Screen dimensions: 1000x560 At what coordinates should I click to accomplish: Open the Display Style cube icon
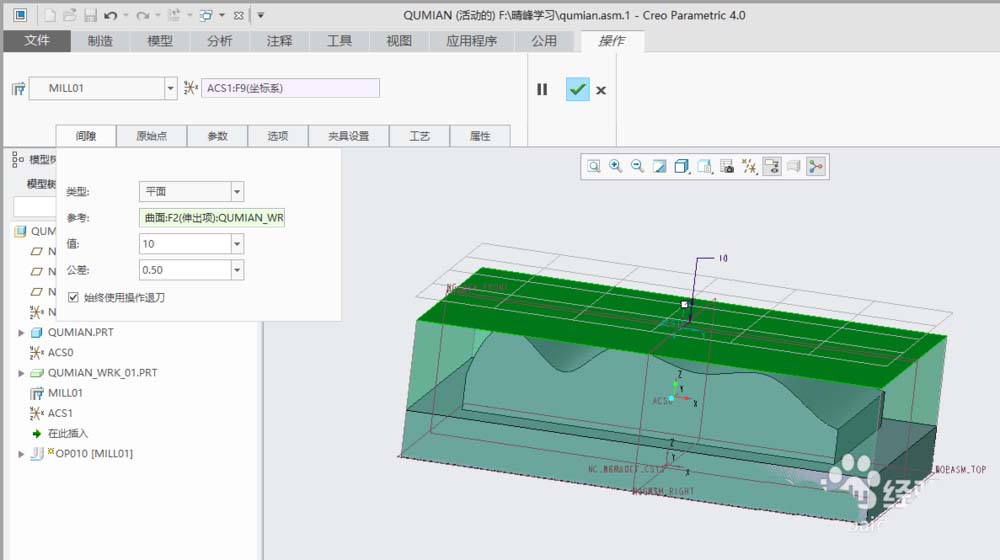682,166
